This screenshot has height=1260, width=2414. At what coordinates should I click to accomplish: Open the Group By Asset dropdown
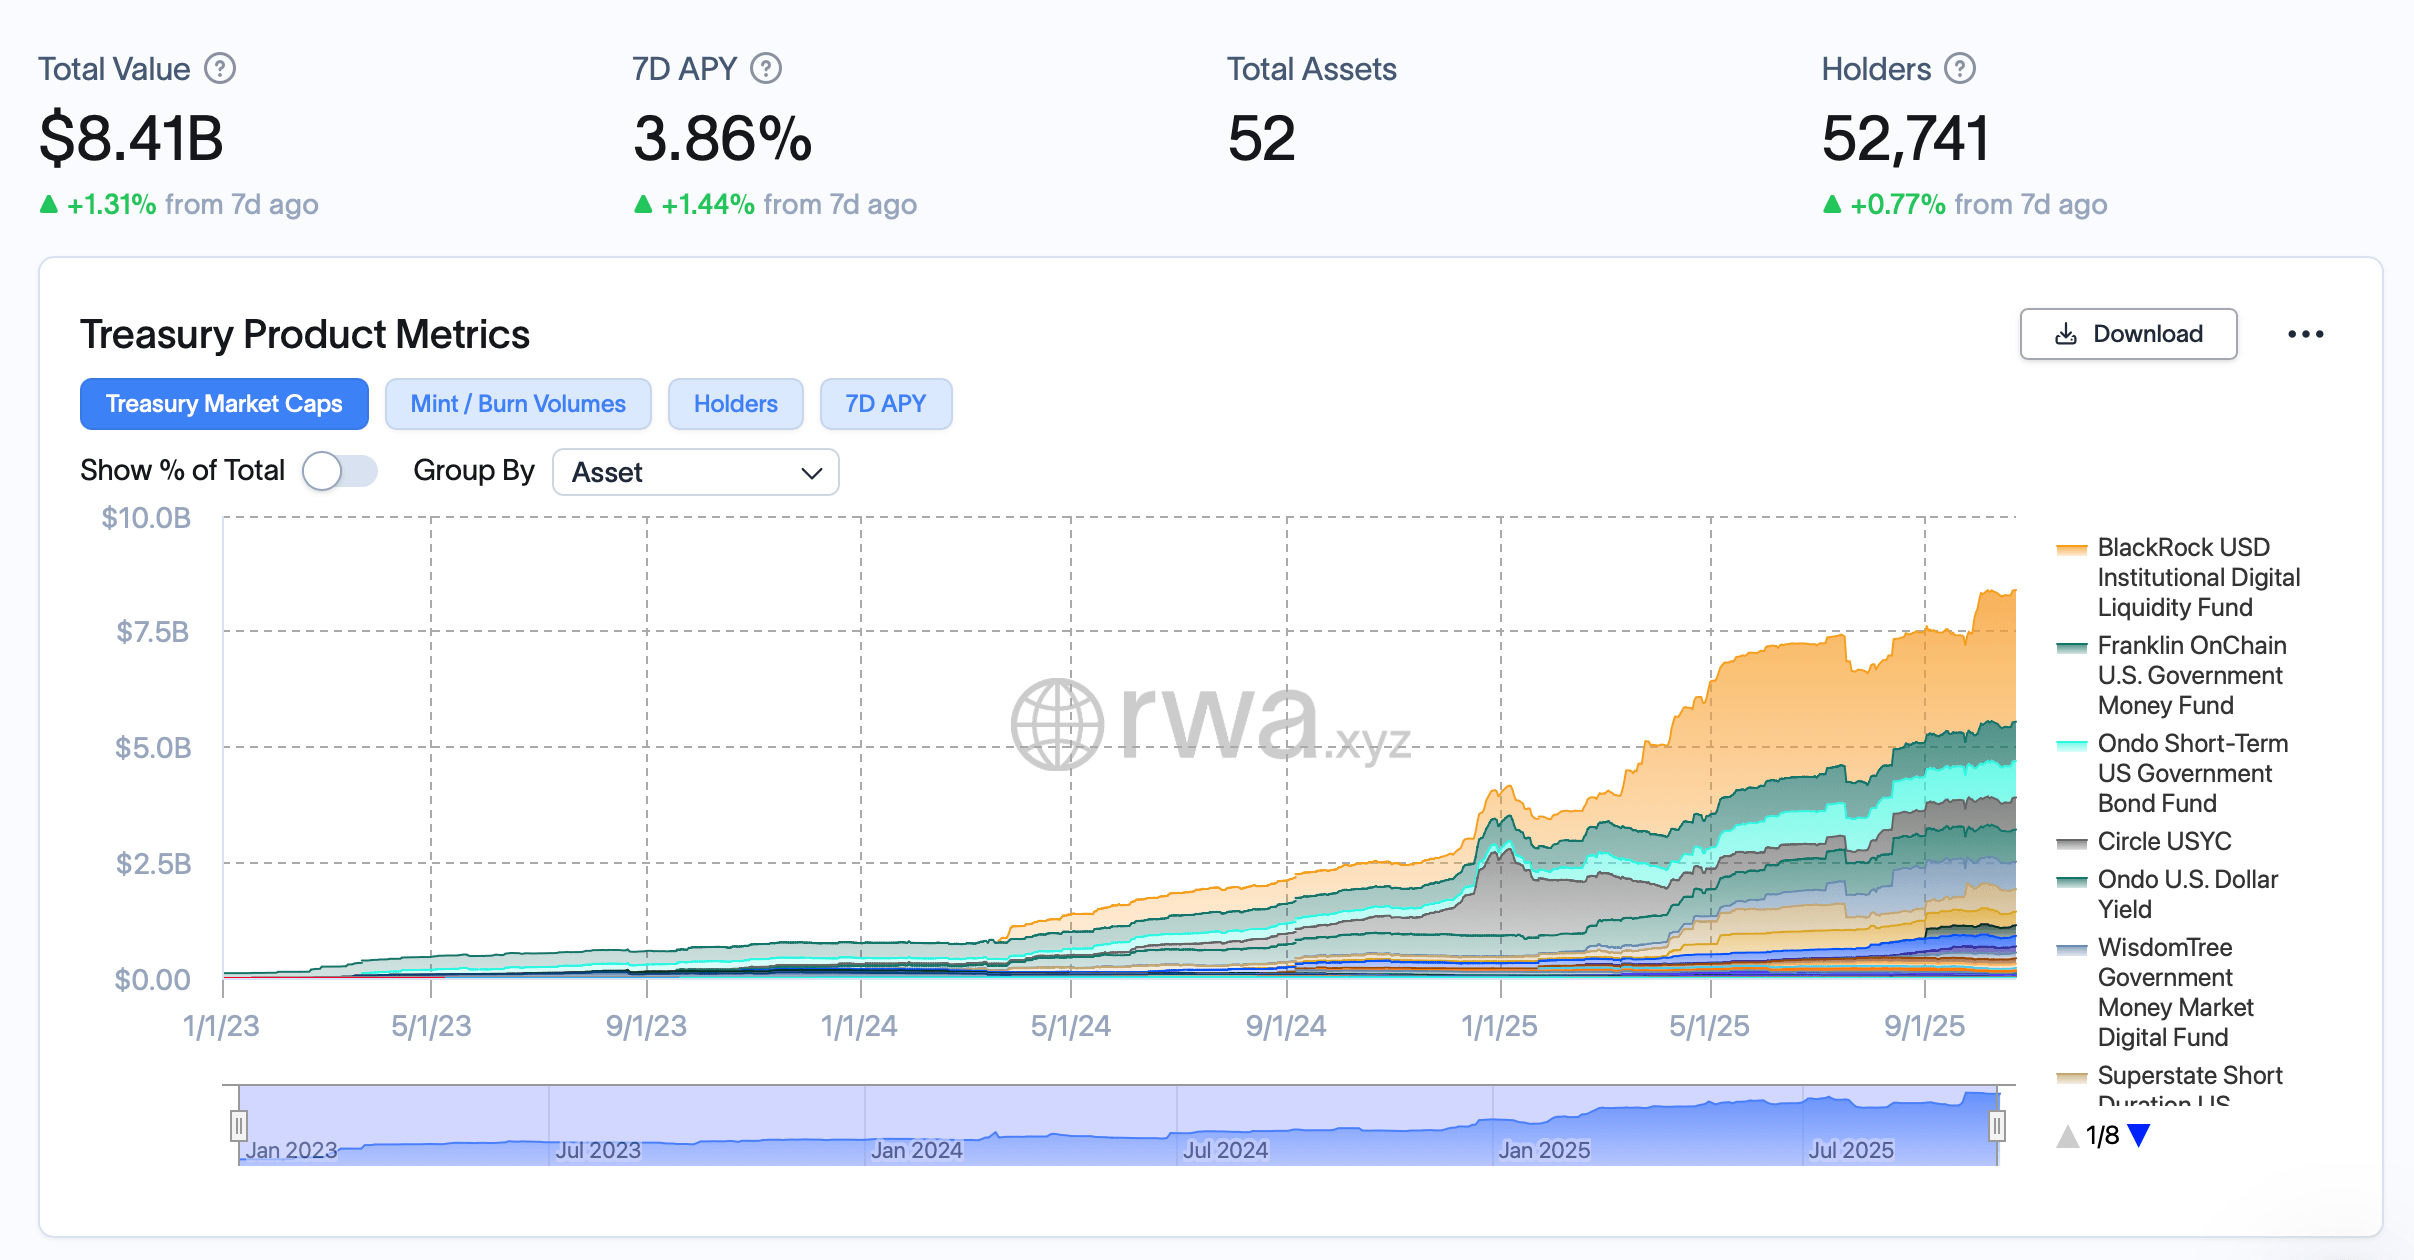click(696, 472)
